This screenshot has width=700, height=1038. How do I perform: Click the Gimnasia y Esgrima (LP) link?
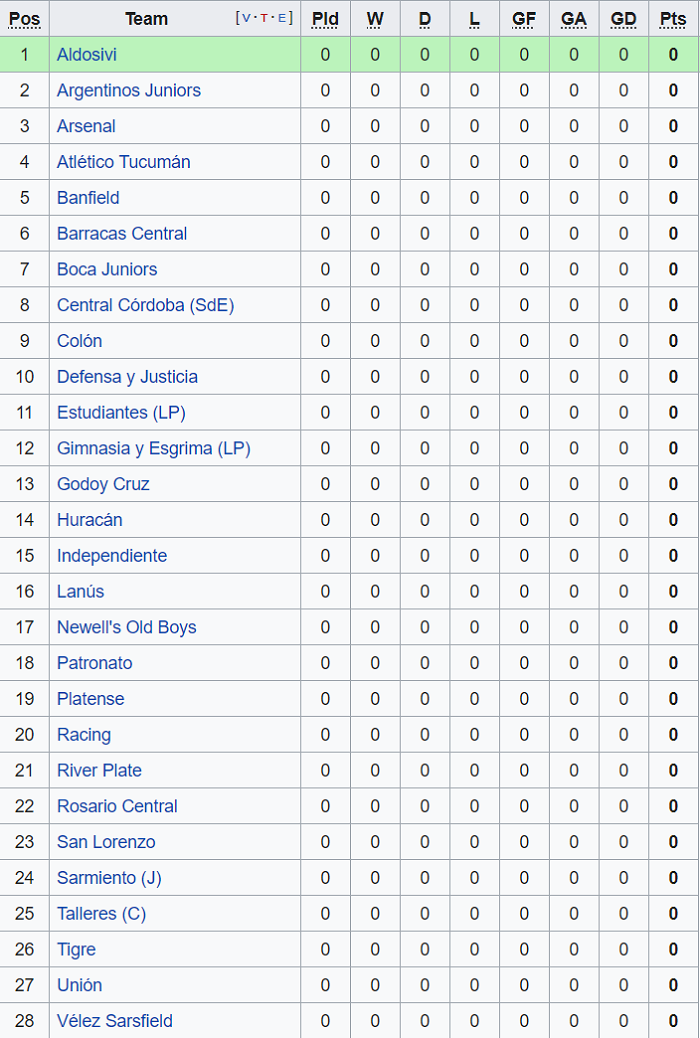click(x=153, y=448)
